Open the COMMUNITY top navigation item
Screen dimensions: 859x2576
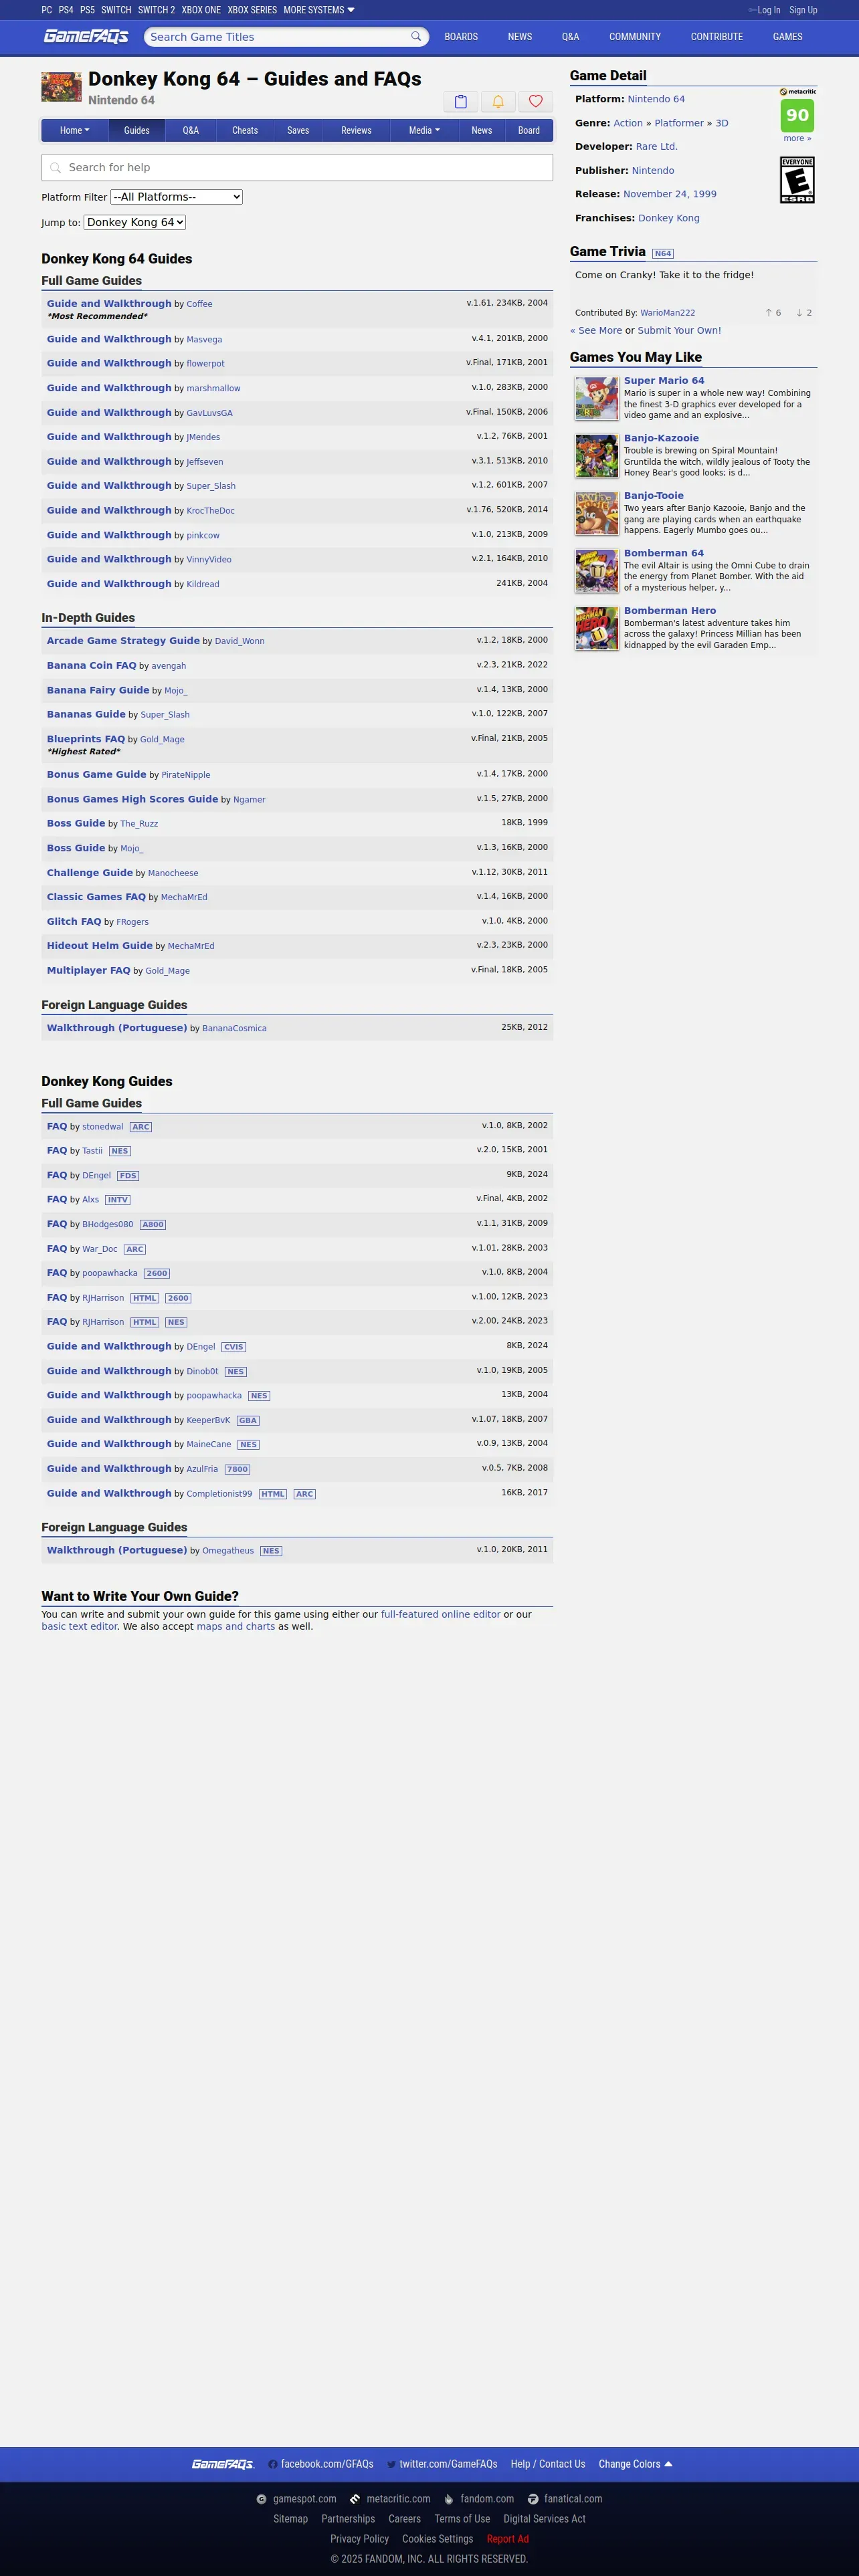(x=635, y=37)
